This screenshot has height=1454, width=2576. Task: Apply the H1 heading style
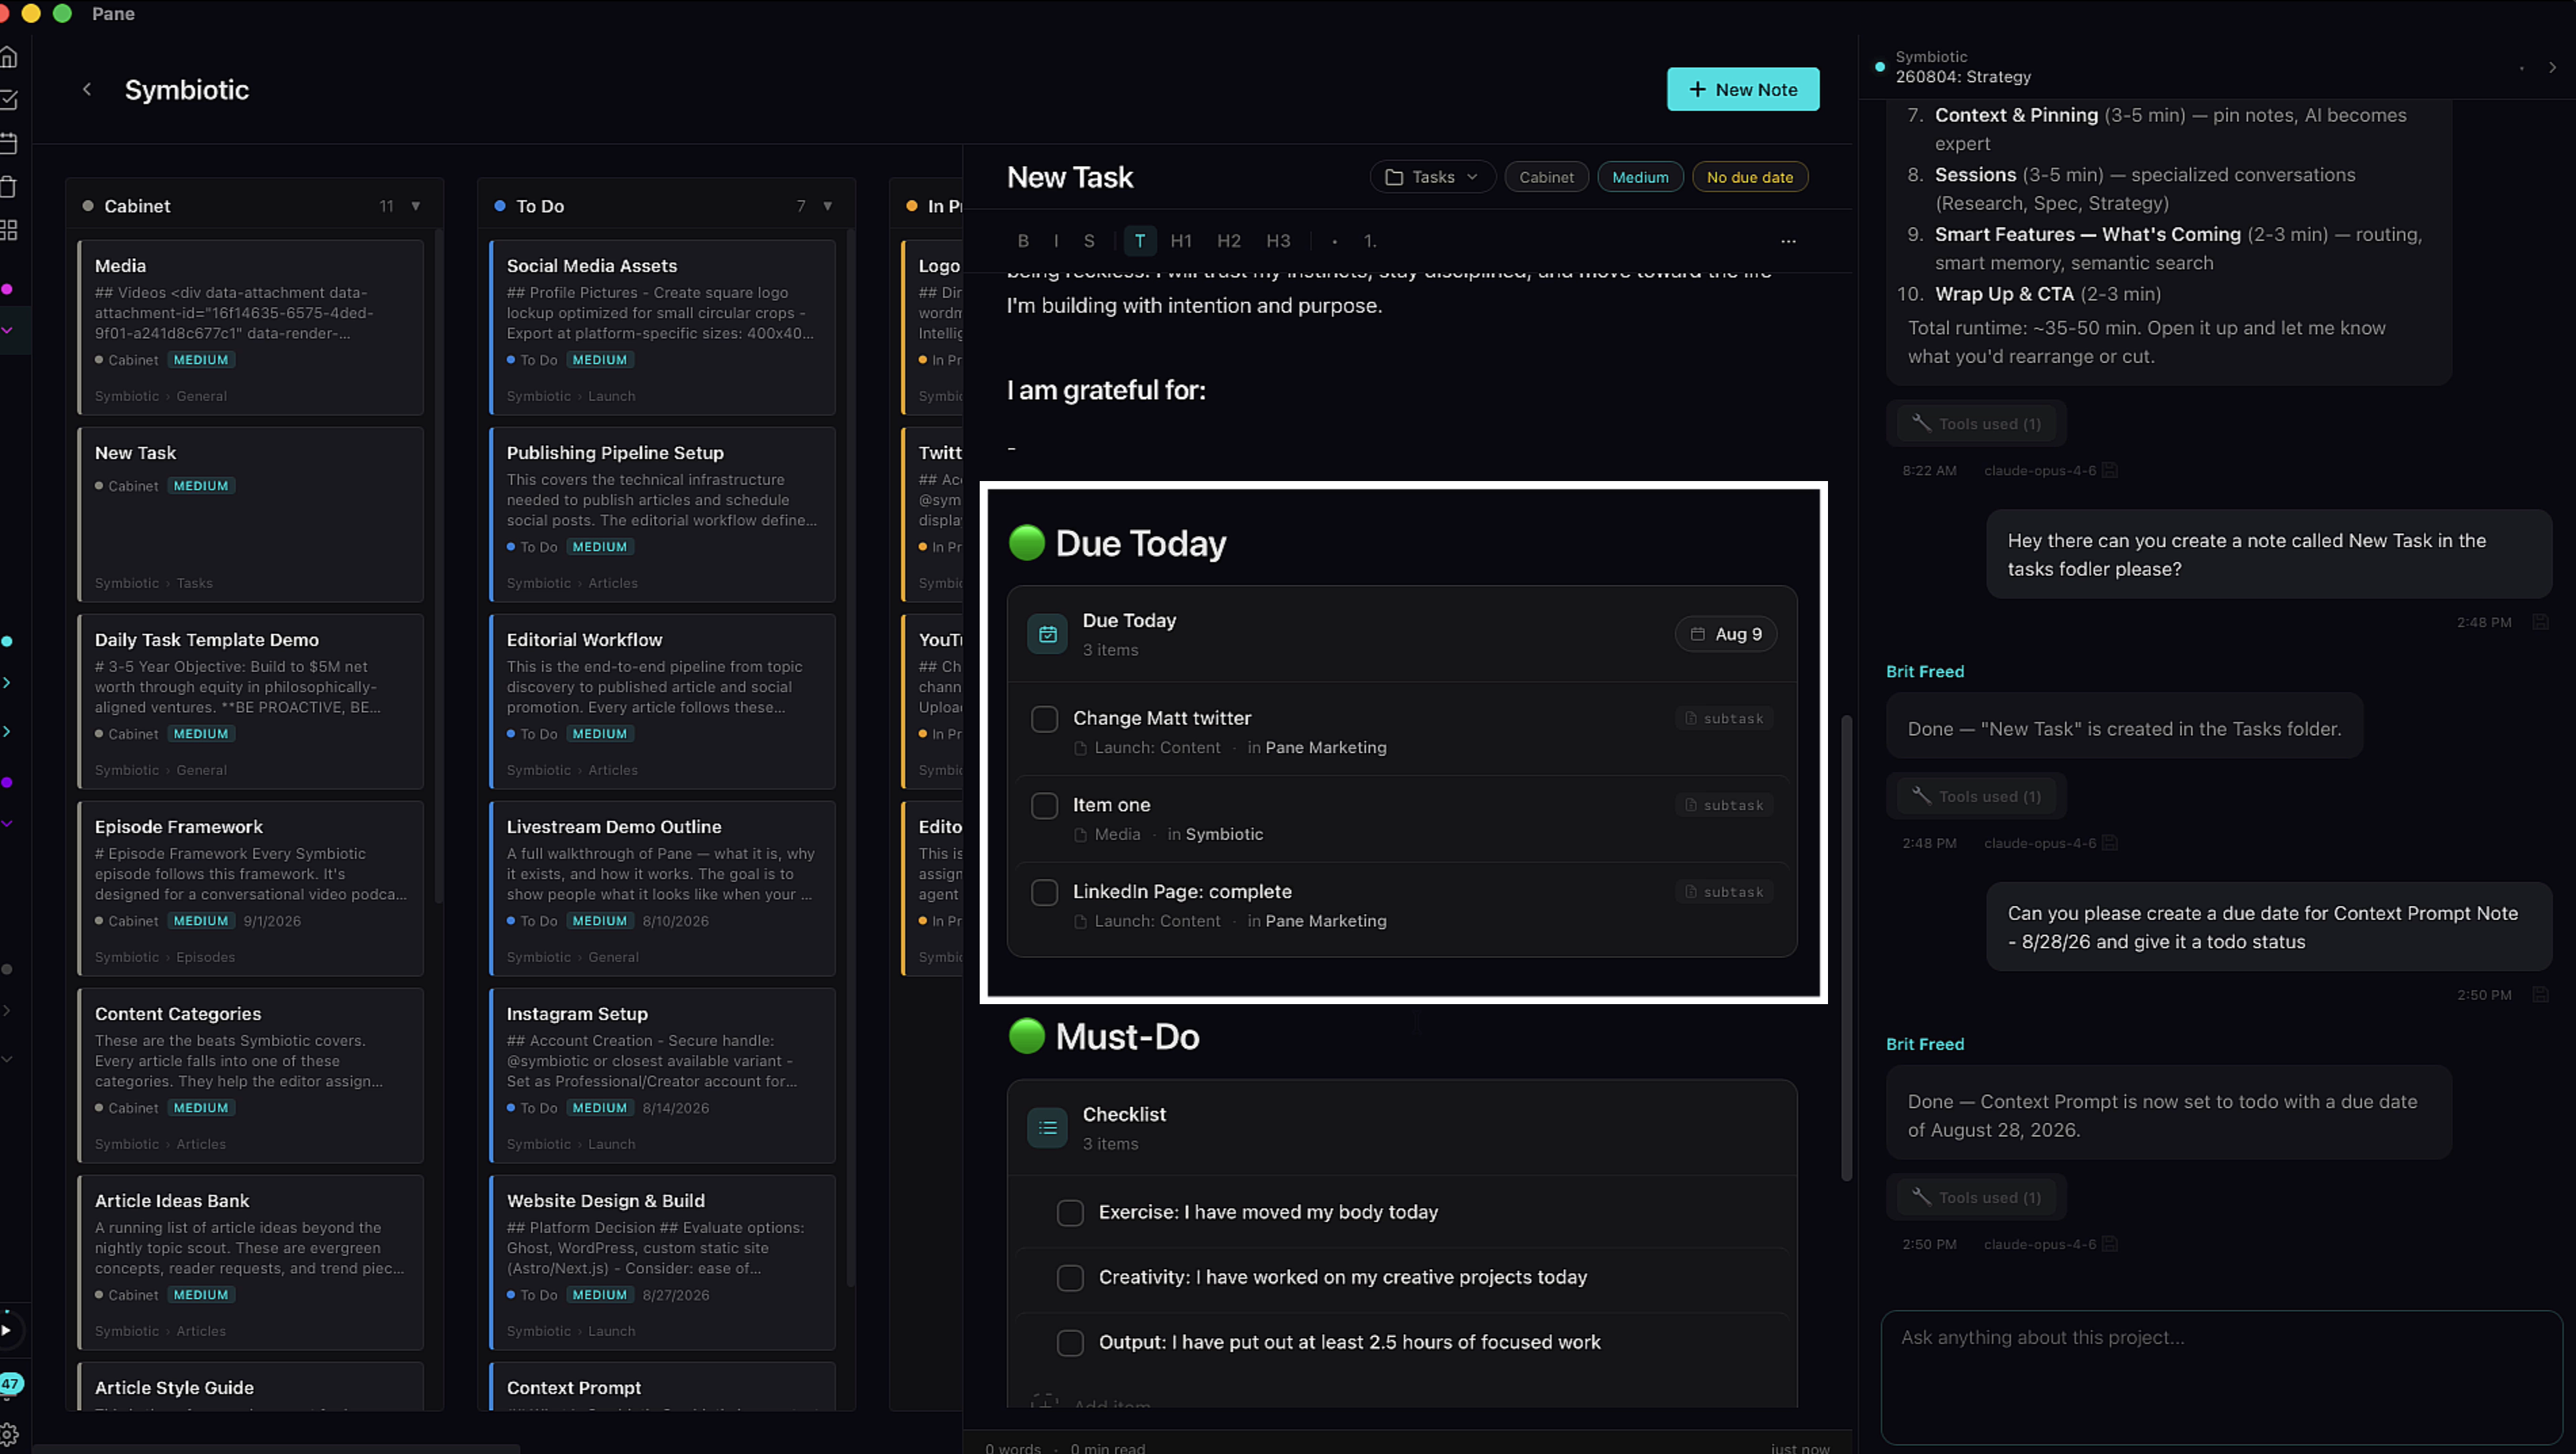pos(1181,241)
